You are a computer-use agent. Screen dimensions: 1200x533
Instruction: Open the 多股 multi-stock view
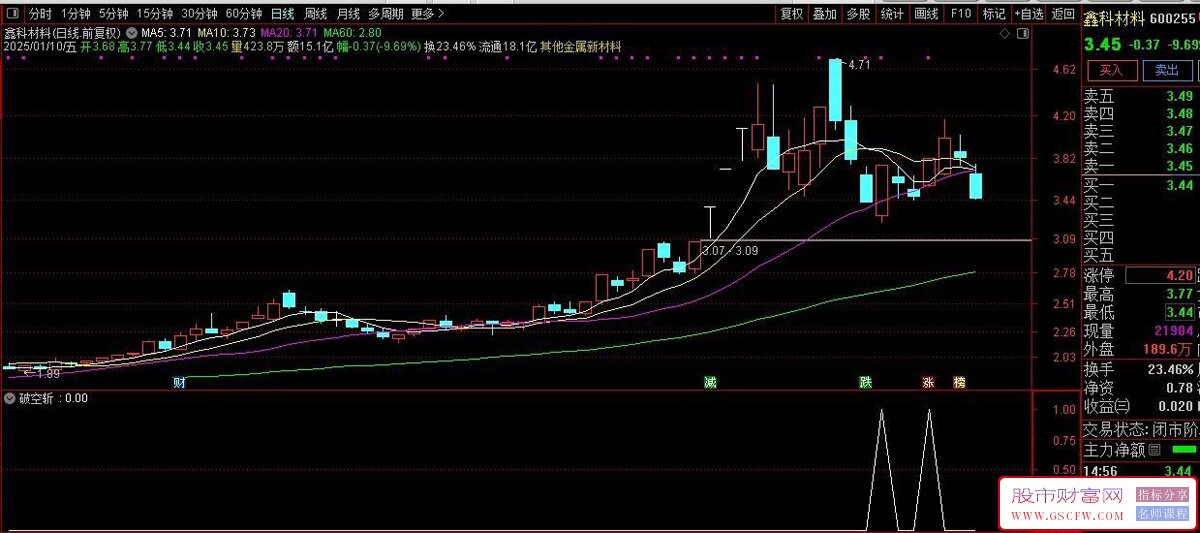point(858,14)
